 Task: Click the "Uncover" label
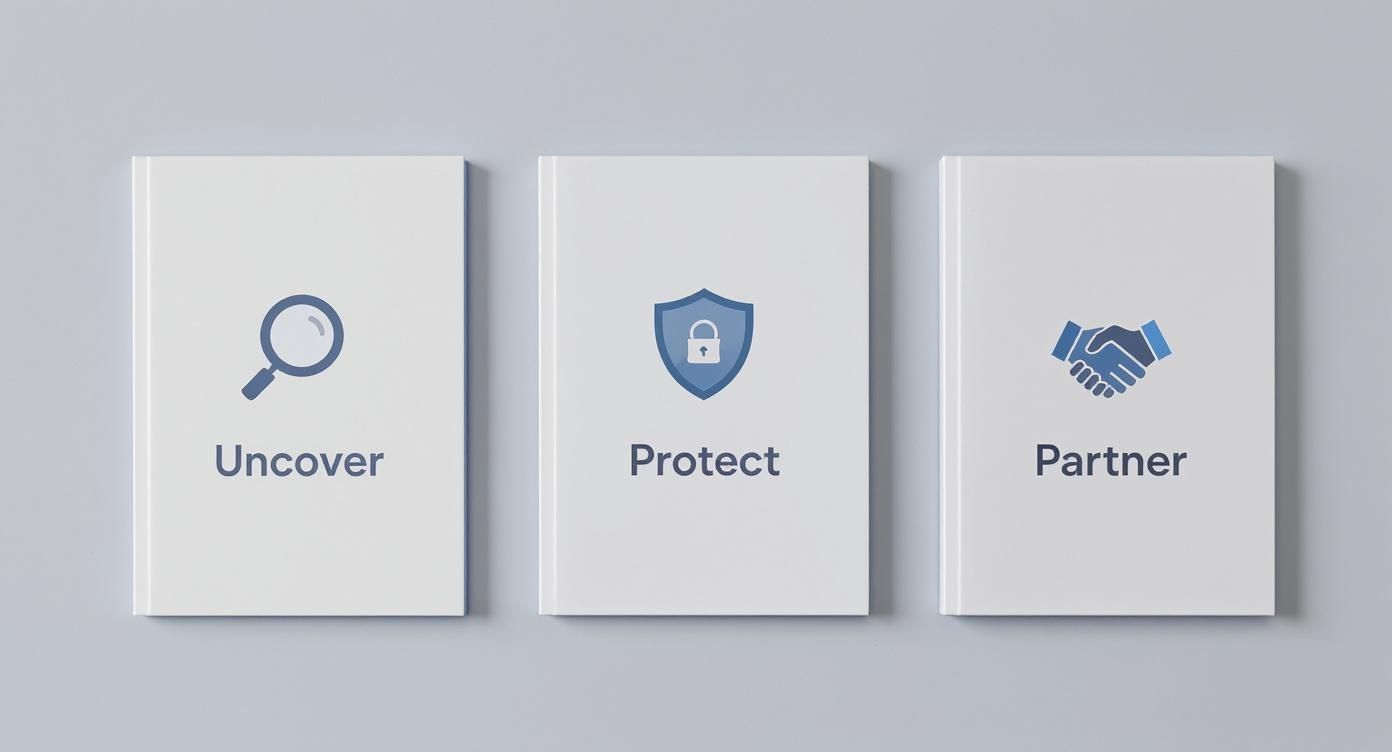(299, 461)
